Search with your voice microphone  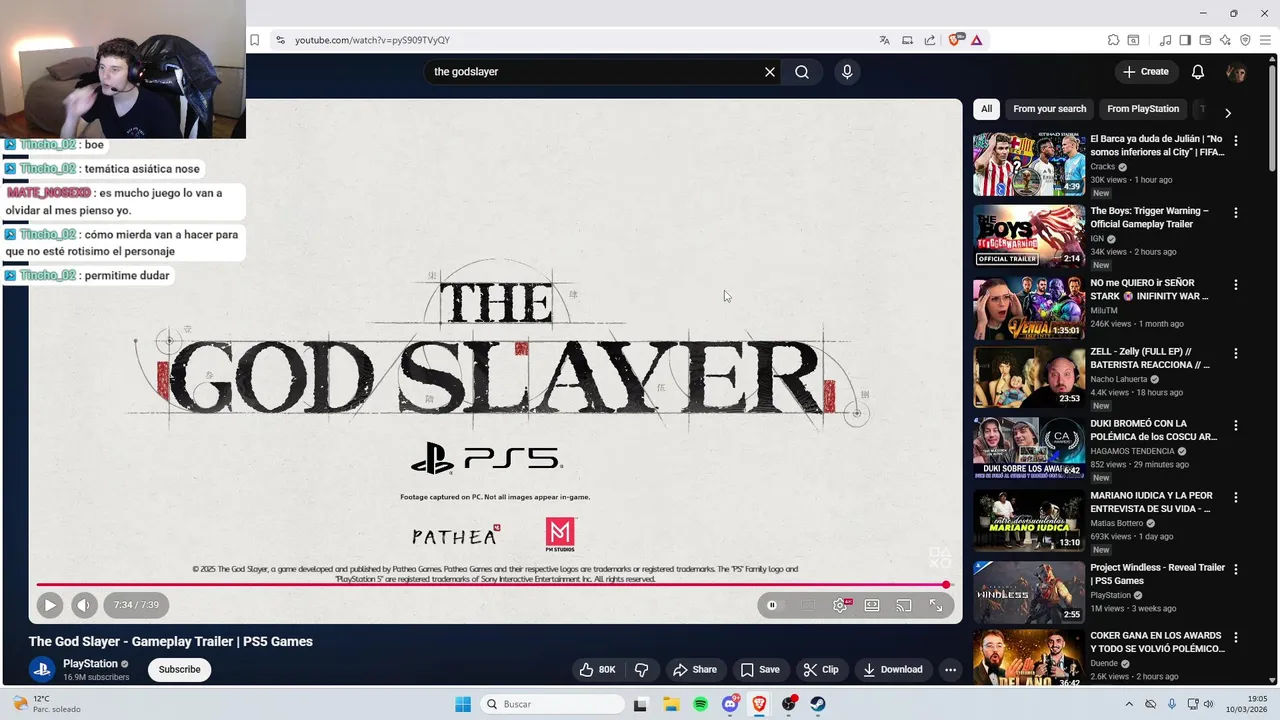pos(847,72)
